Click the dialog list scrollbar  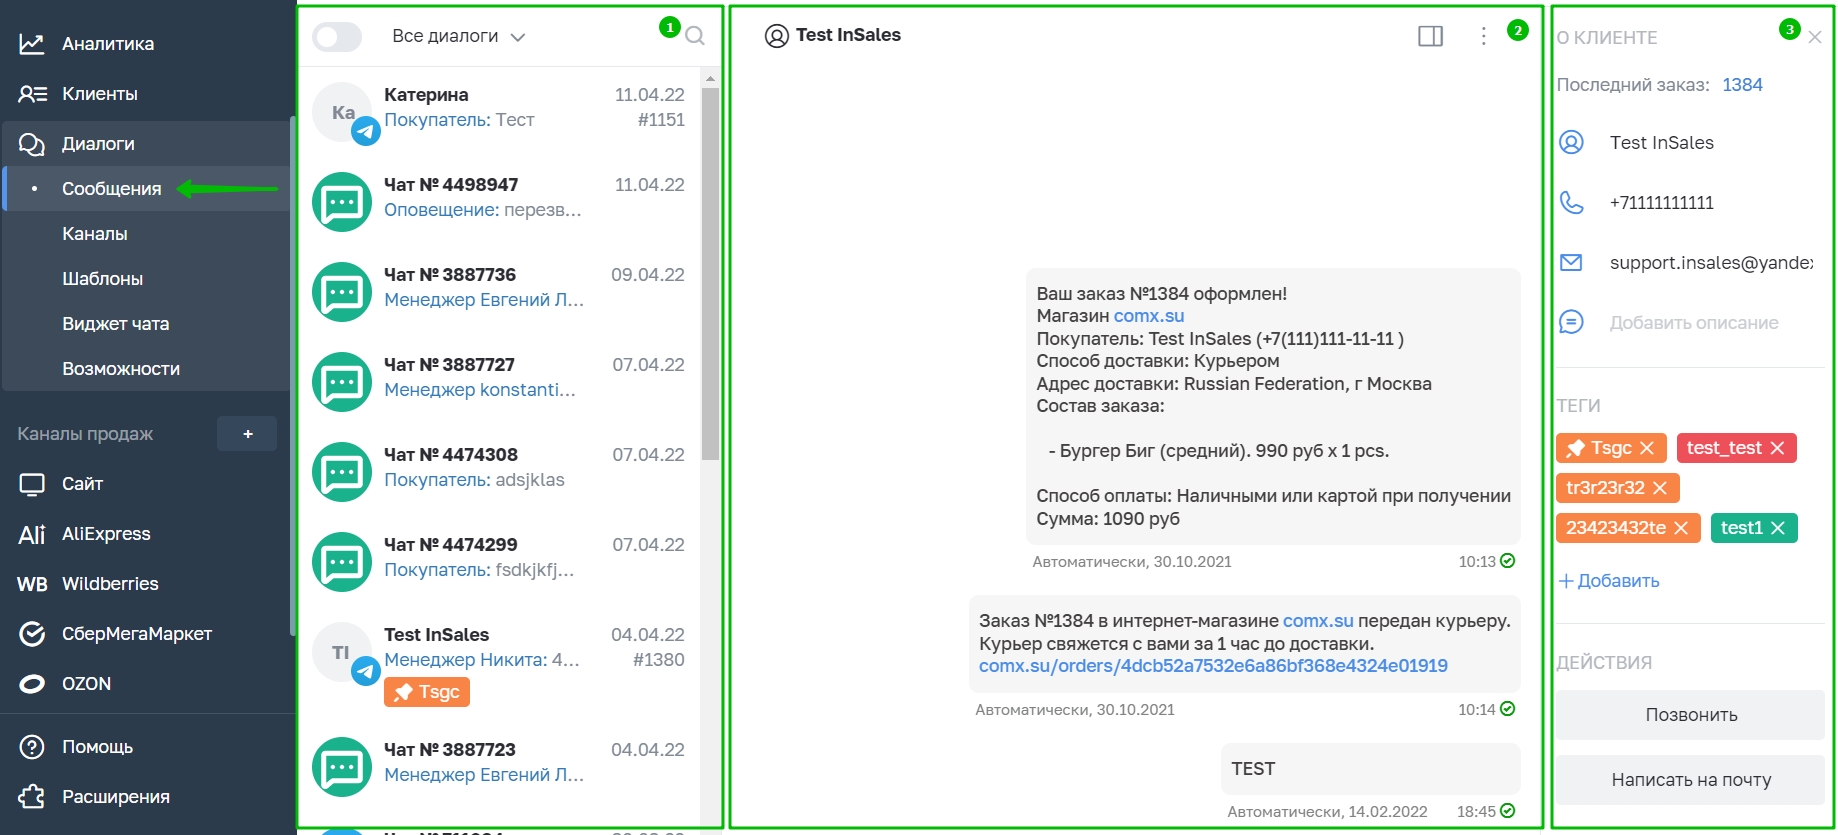711,275
